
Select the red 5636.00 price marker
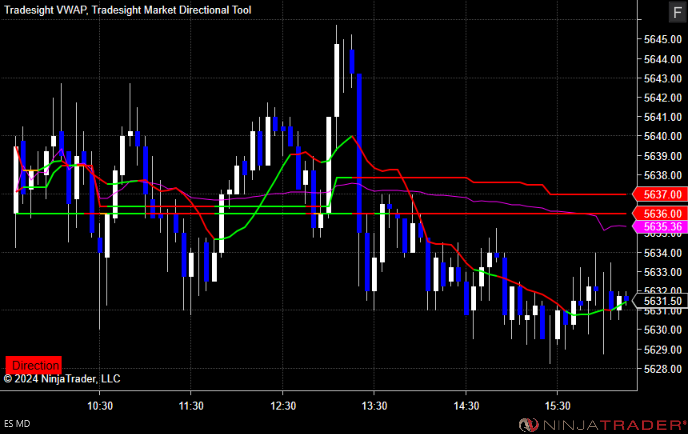pyautogui.click(x=659, y=214)
